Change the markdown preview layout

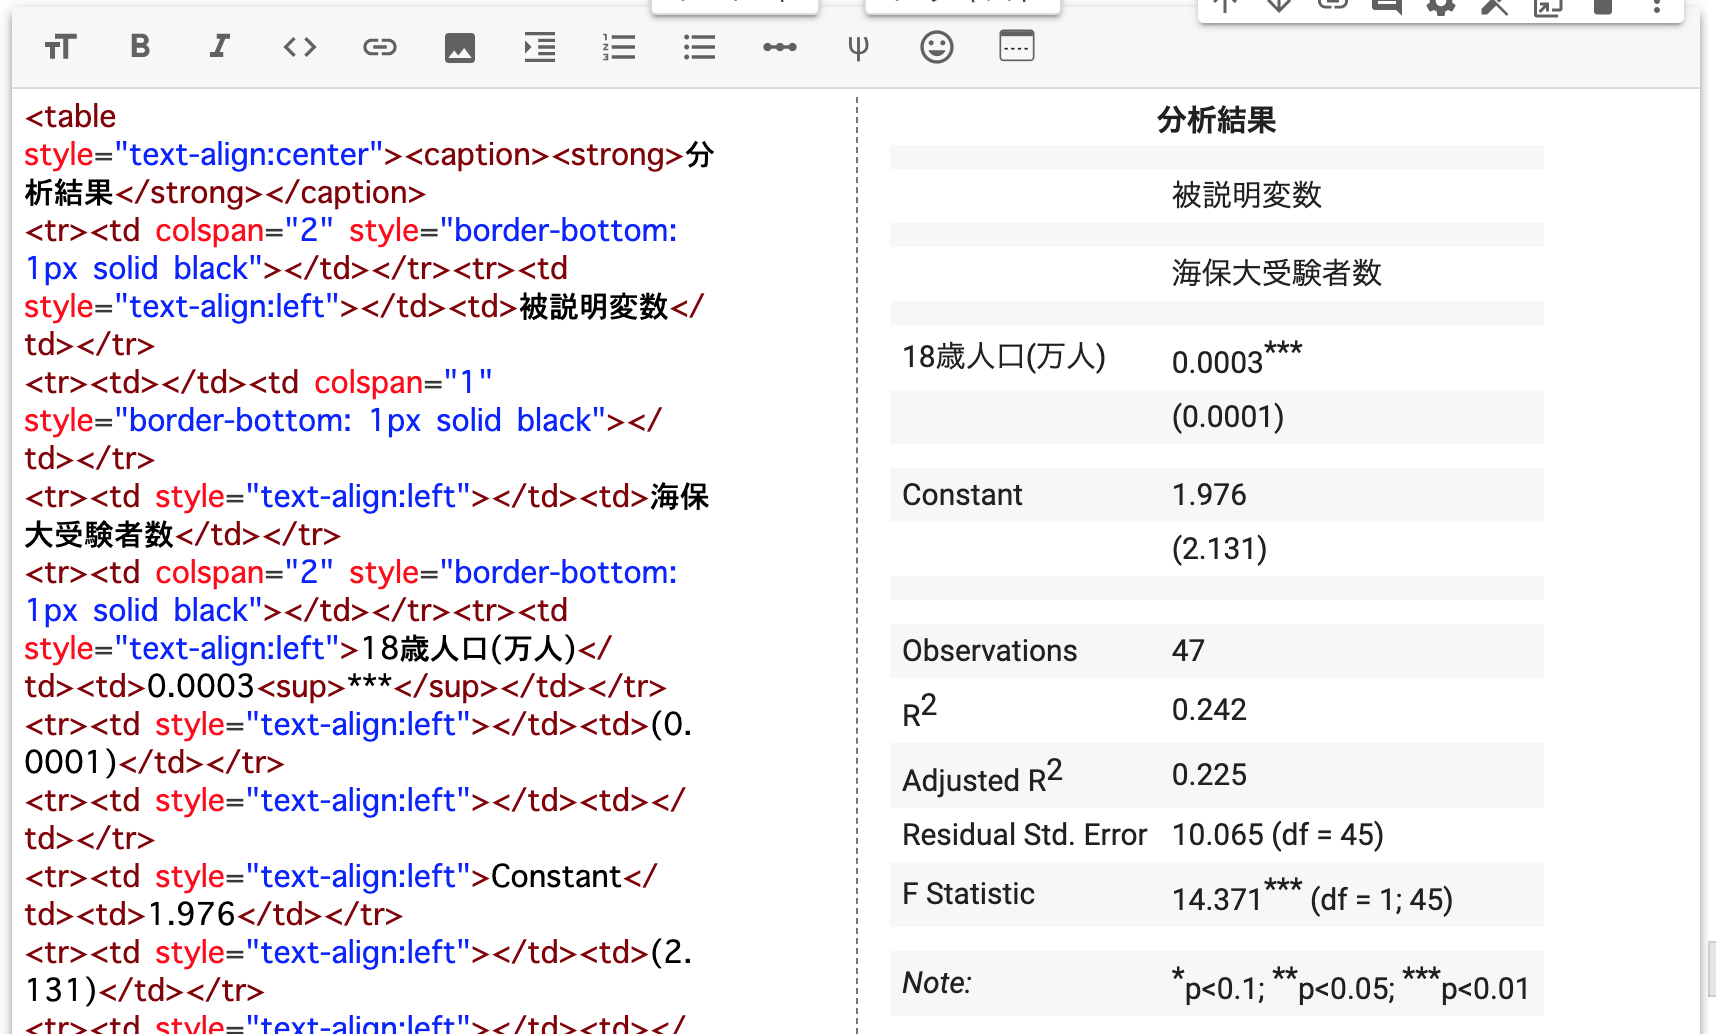coord(1016,47)
